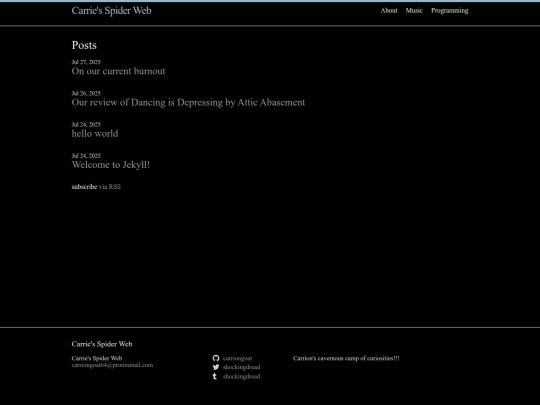Open the About page
This screenshot has height=405, width=540.
[x=389, y=11]
